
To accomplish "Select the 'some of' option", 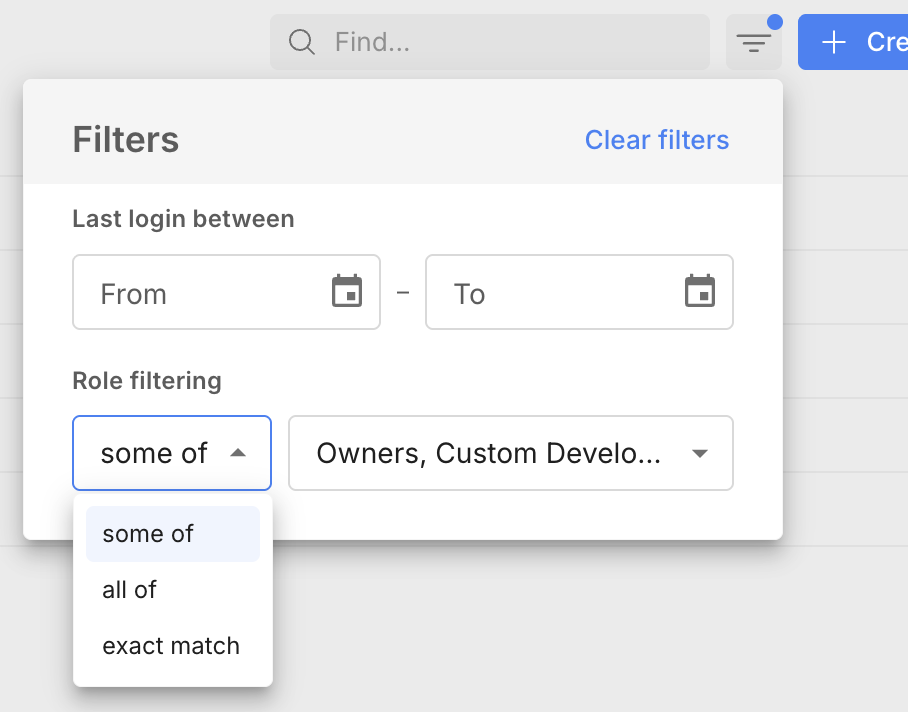I will [148, 534].
